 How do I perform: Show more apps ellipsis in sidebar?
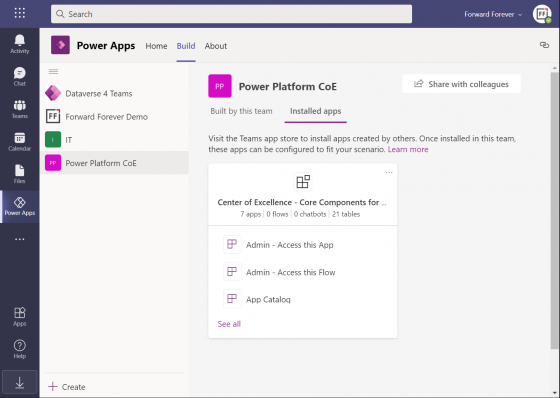click(x=20, y=239)
